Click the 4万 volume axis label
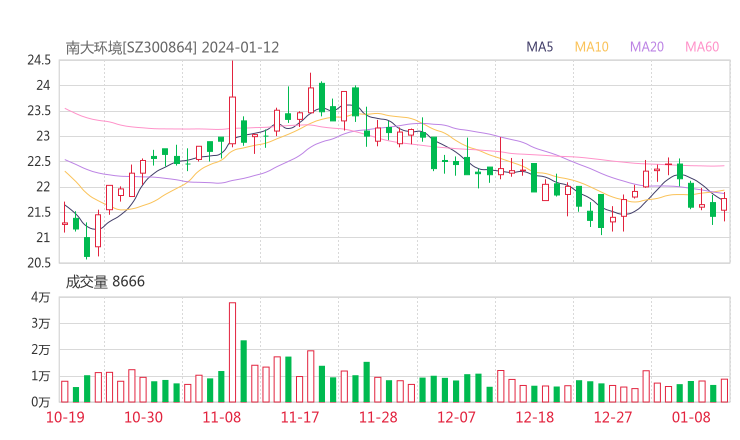Viewport: 740px width, 440px height. pyautogui.click(x=40, y=298)
